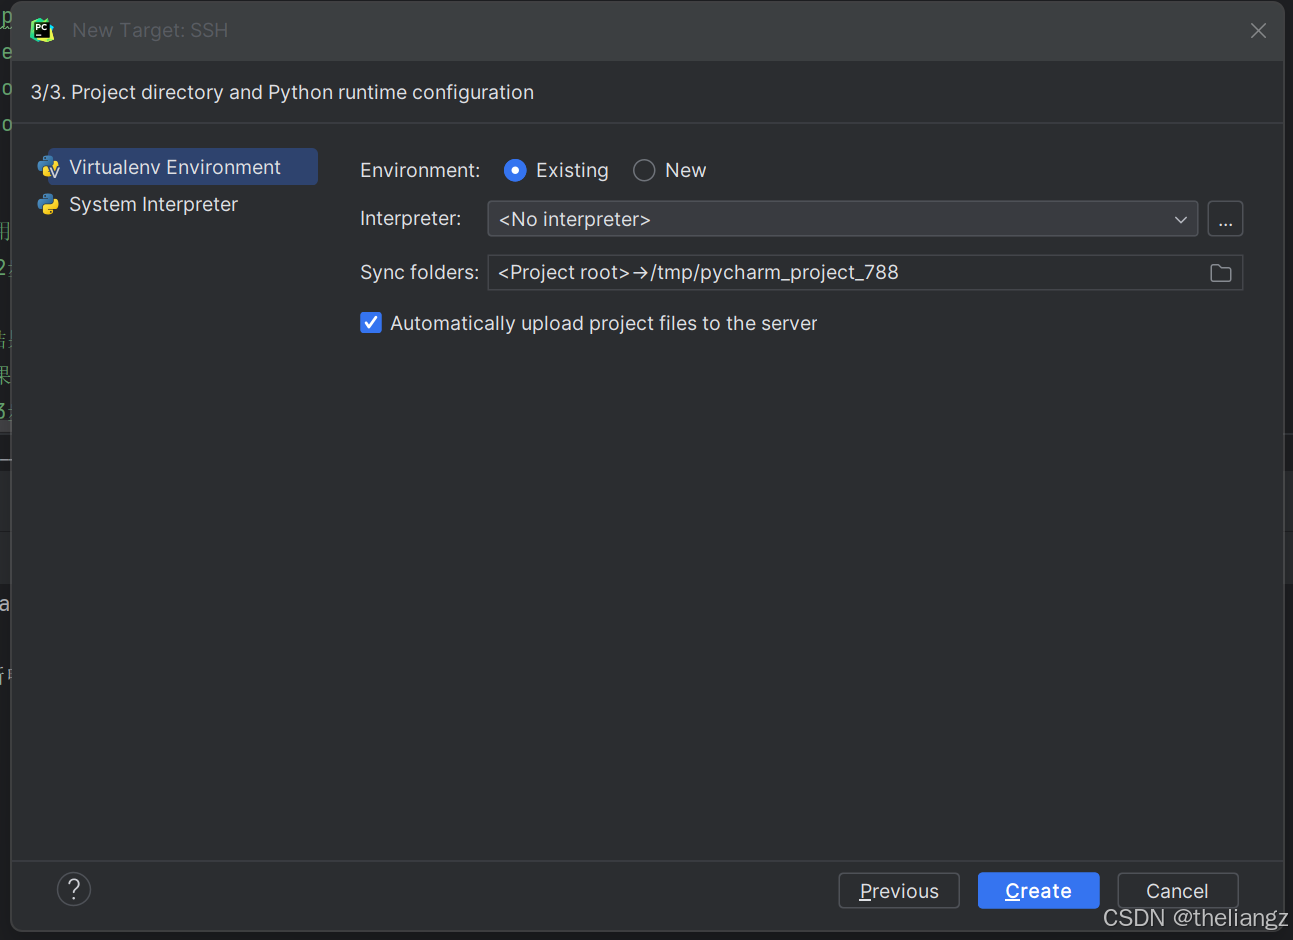Click the "New Target: SSH" title bar text

150,30
